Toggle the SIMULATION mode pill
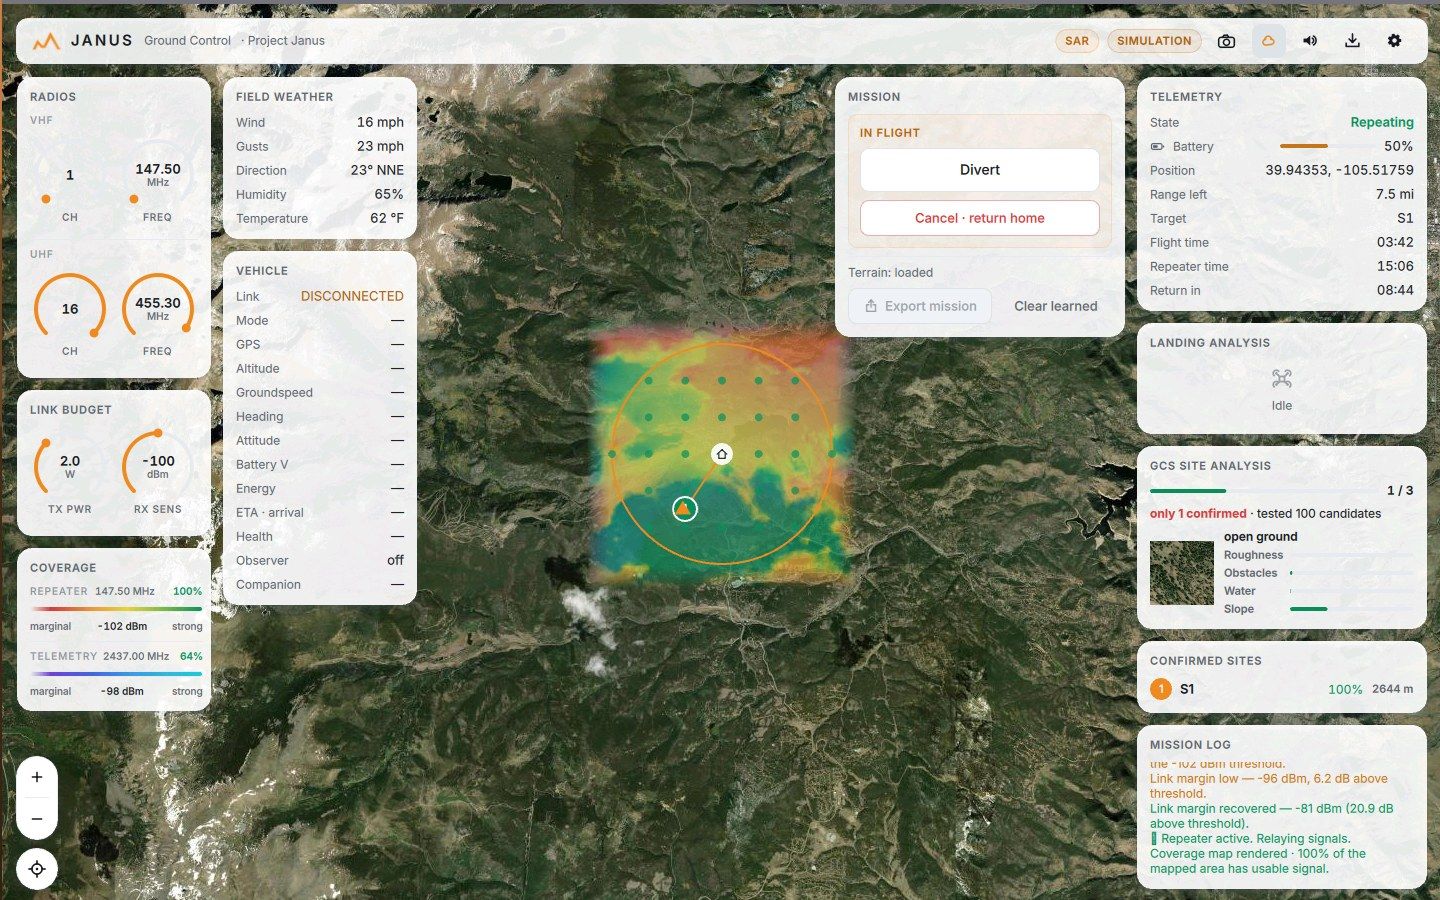This screenshot has height=900, width=1440. [1154, 41]
